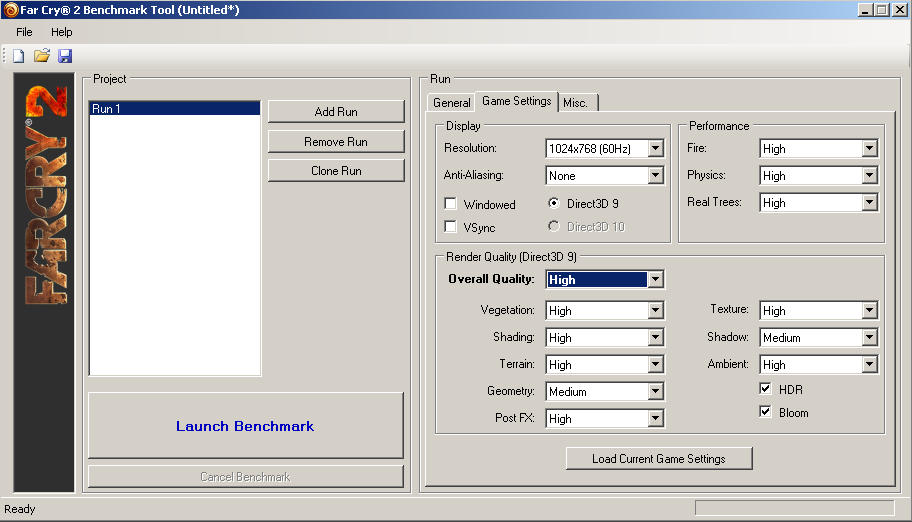The width and height of the screenshot is (912, 522).
Task: Click the Open project folder icon
Action: pyautogui.click(x=42, y=56)
